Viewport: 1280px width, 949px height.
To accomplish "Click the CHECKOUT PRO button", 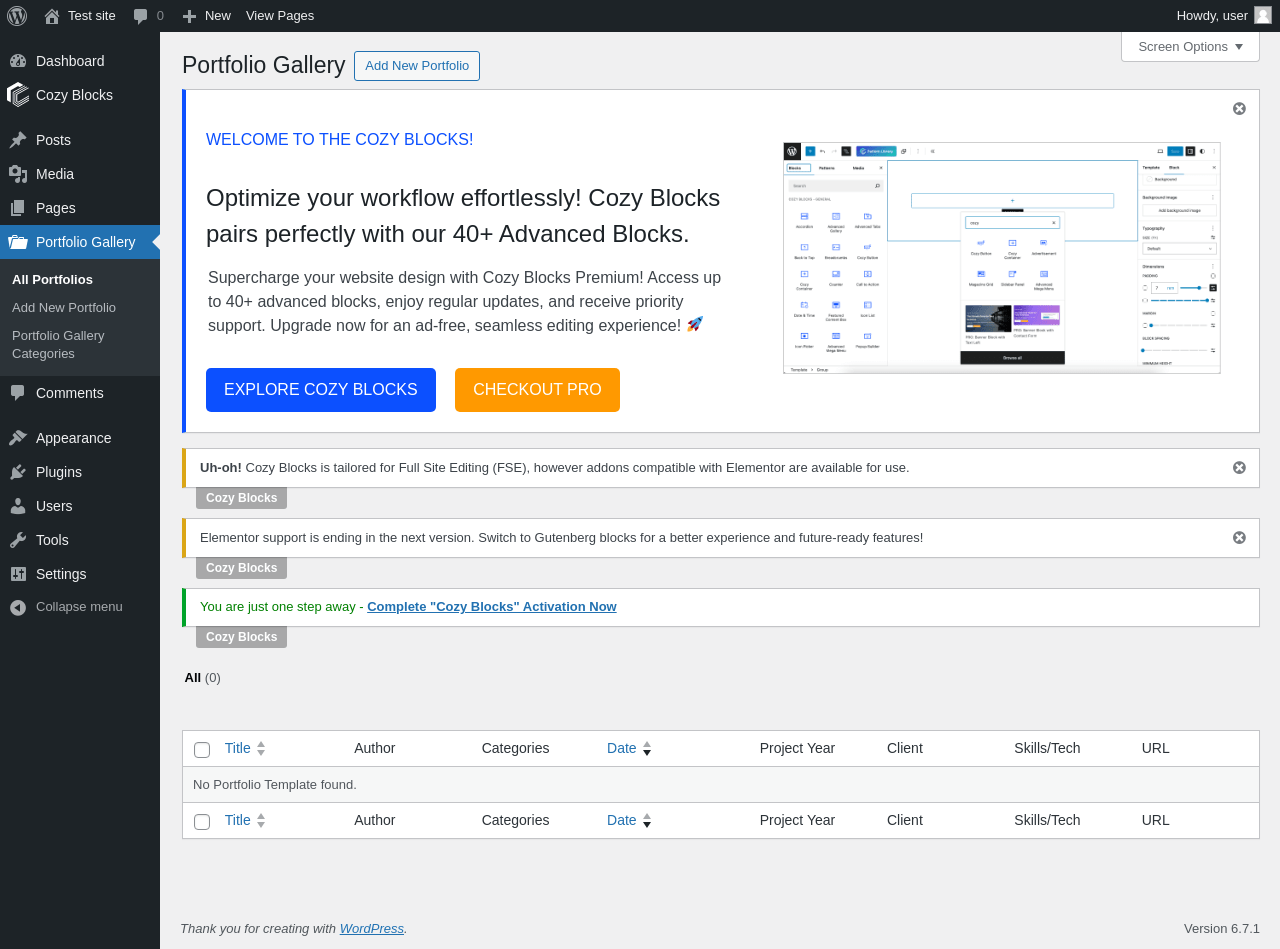I will [537, 390].
